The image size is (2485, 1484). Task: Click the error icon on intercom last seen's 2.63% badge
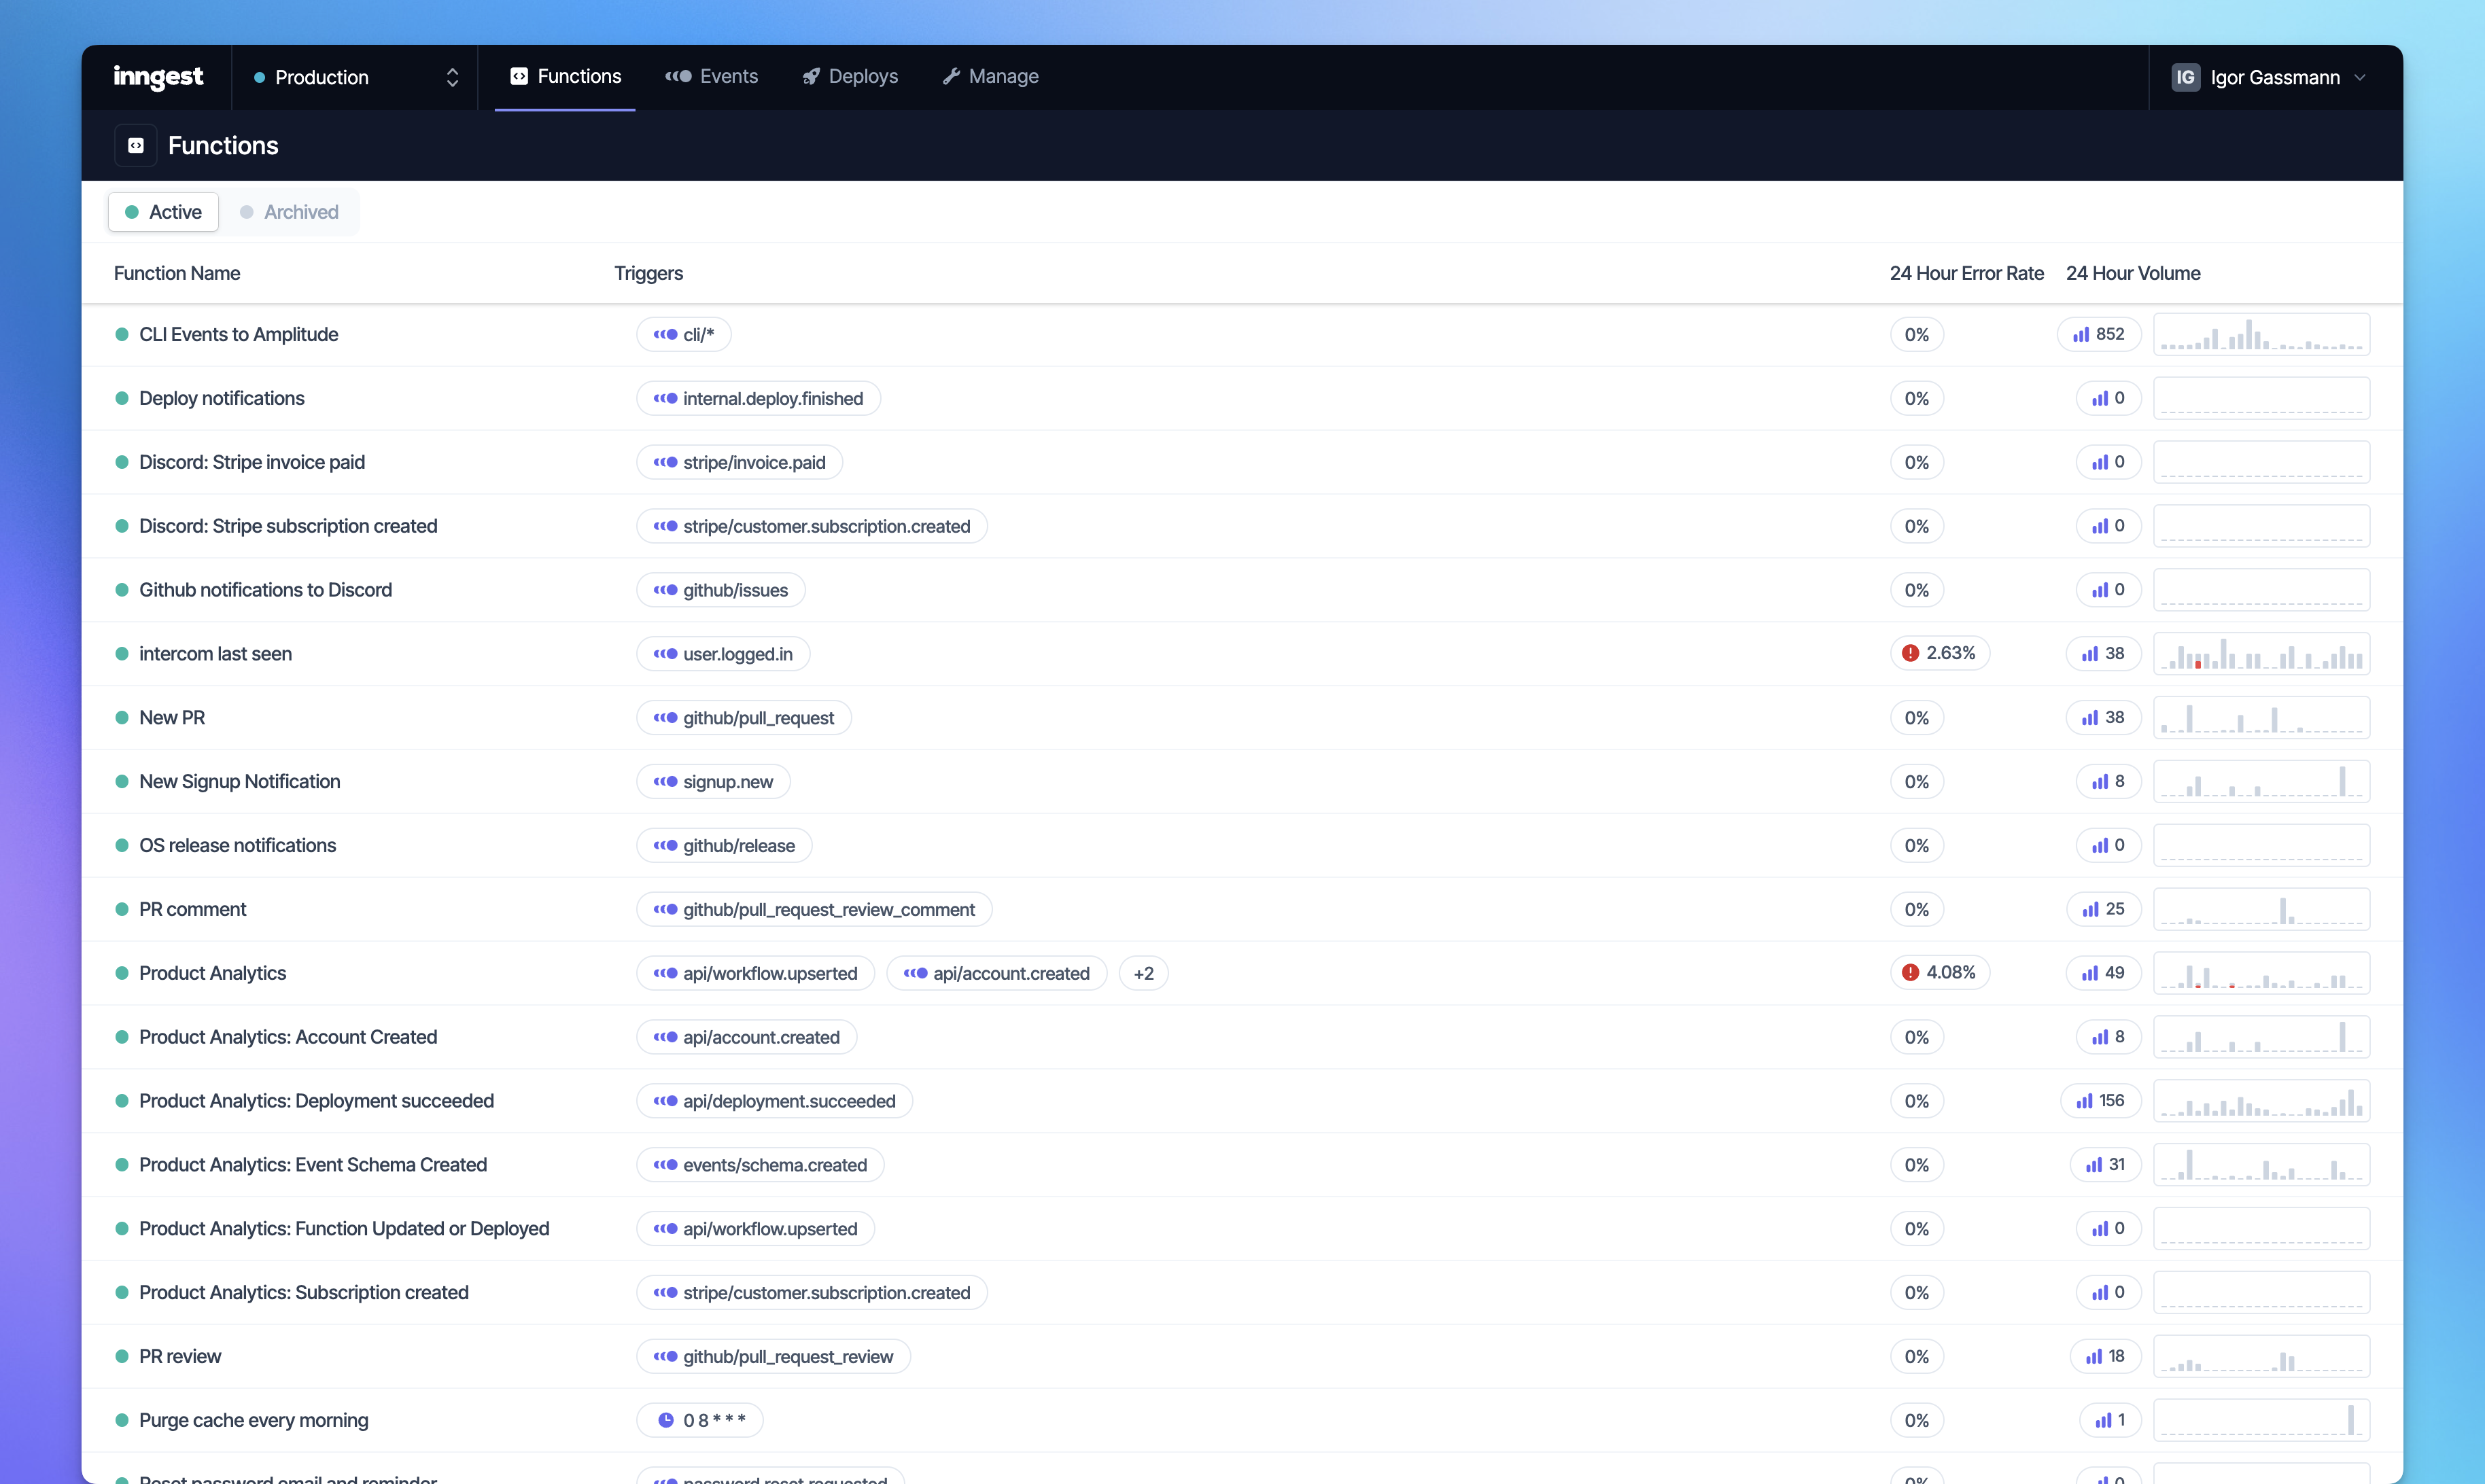1912,652
